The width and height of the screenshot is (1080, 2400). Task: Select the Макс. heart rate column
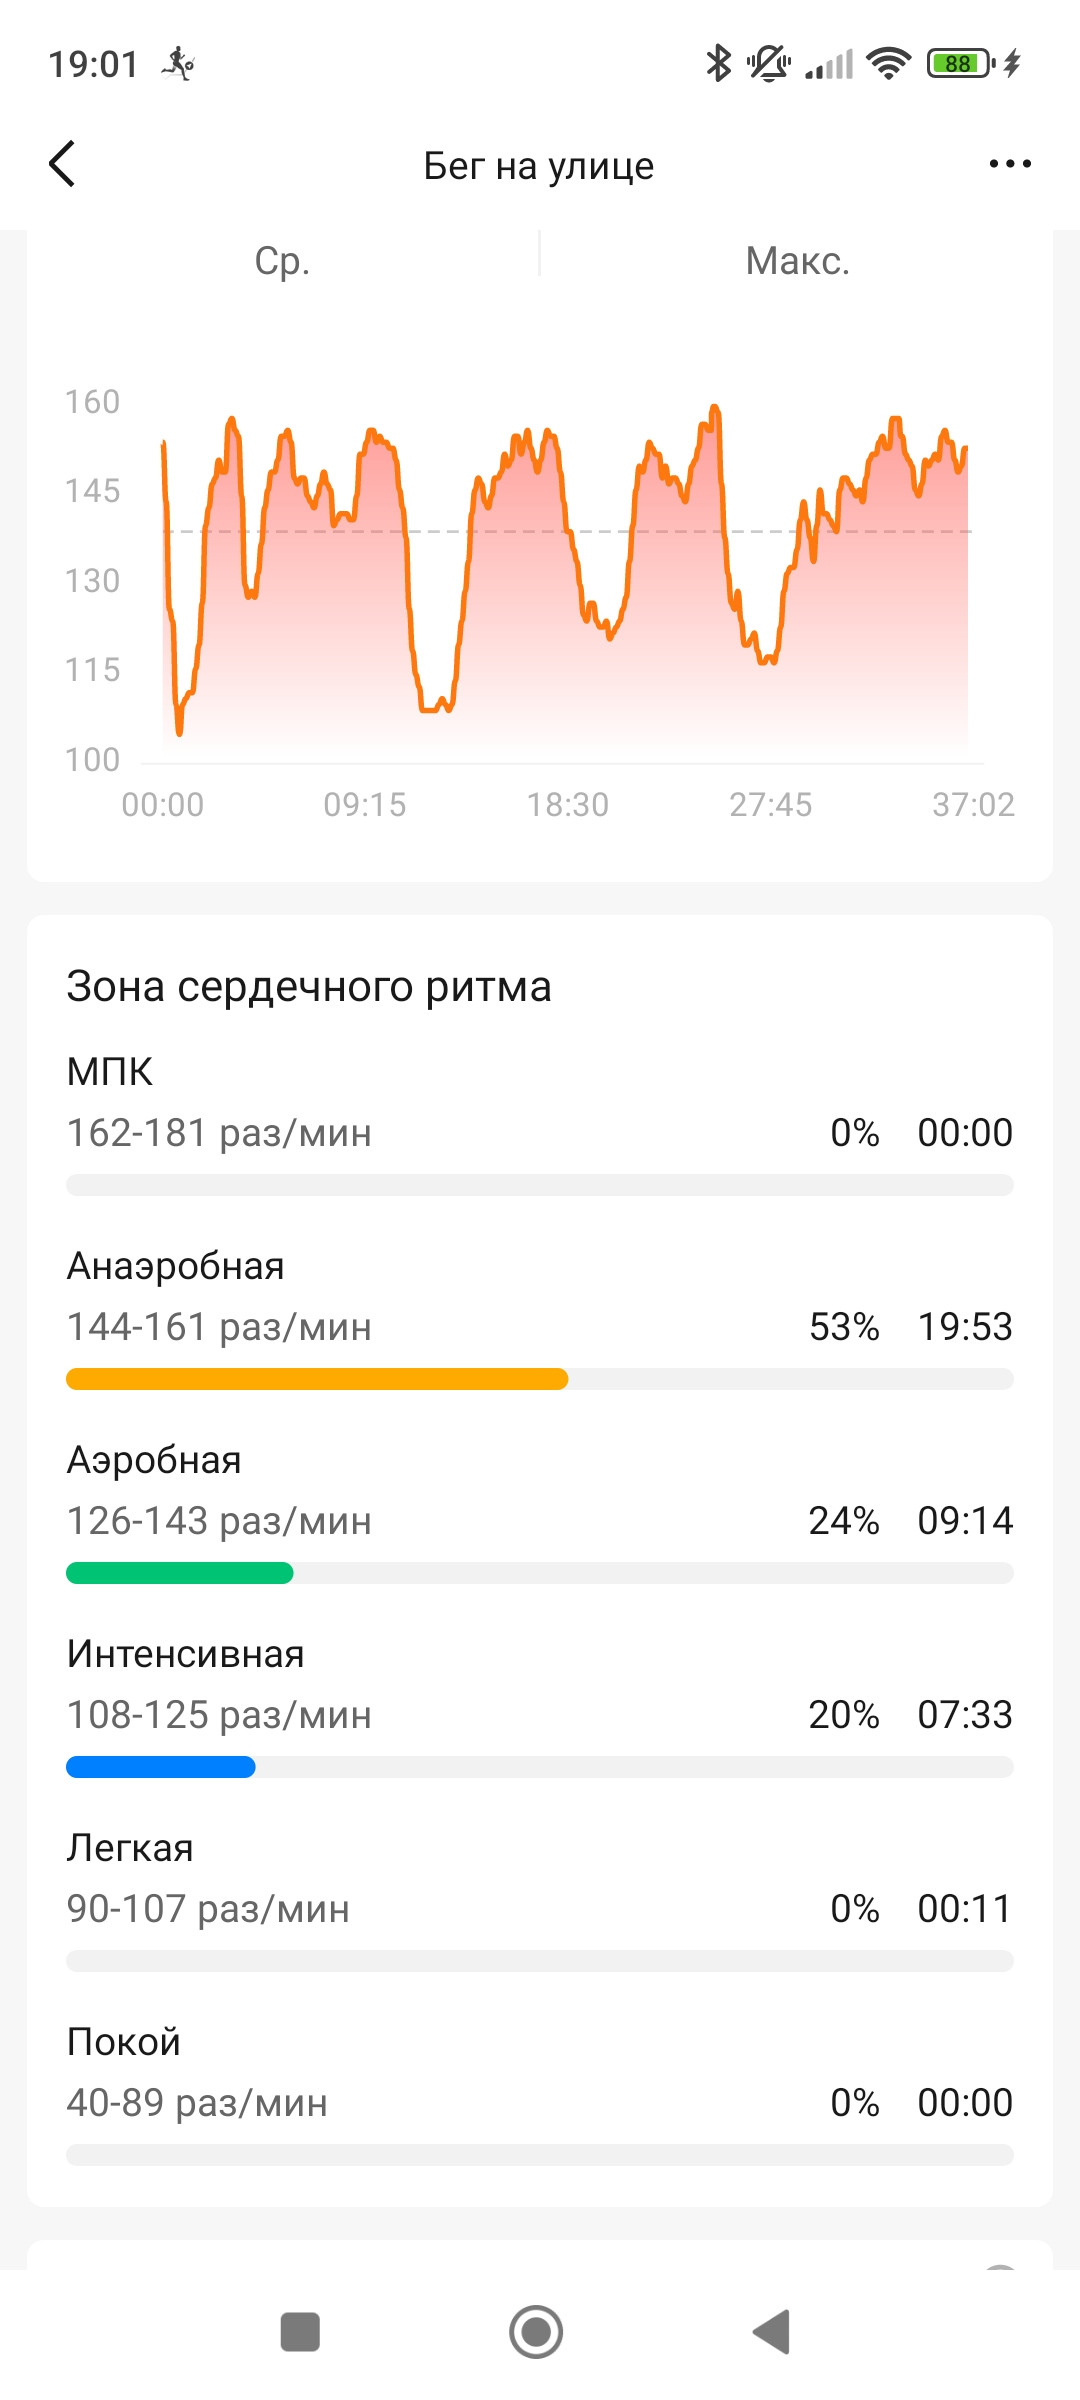(x=797, y=261)
